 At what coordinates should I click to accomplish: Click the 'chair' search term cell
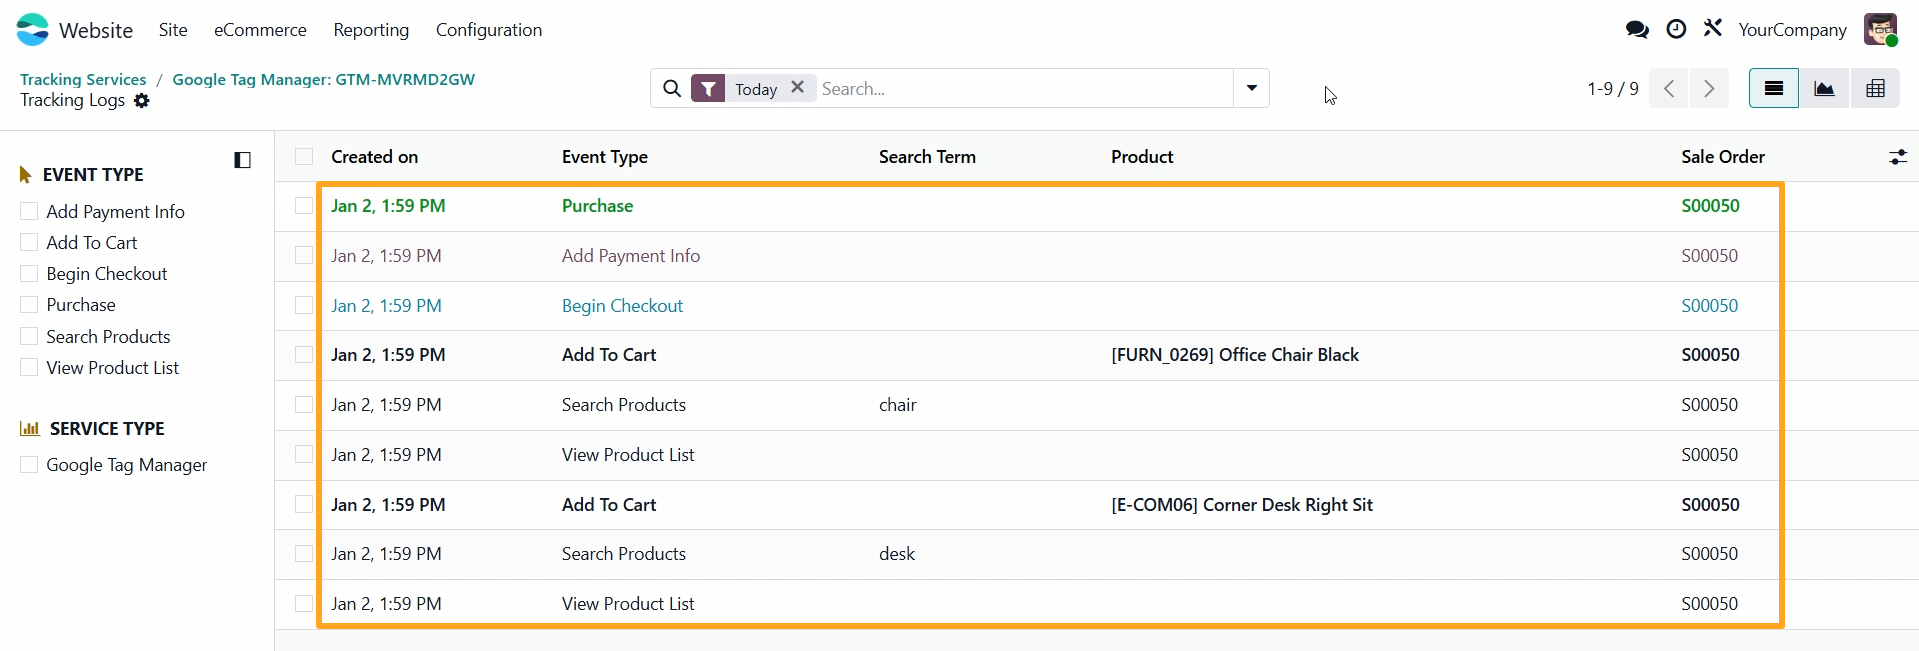(x=898, y=405)
